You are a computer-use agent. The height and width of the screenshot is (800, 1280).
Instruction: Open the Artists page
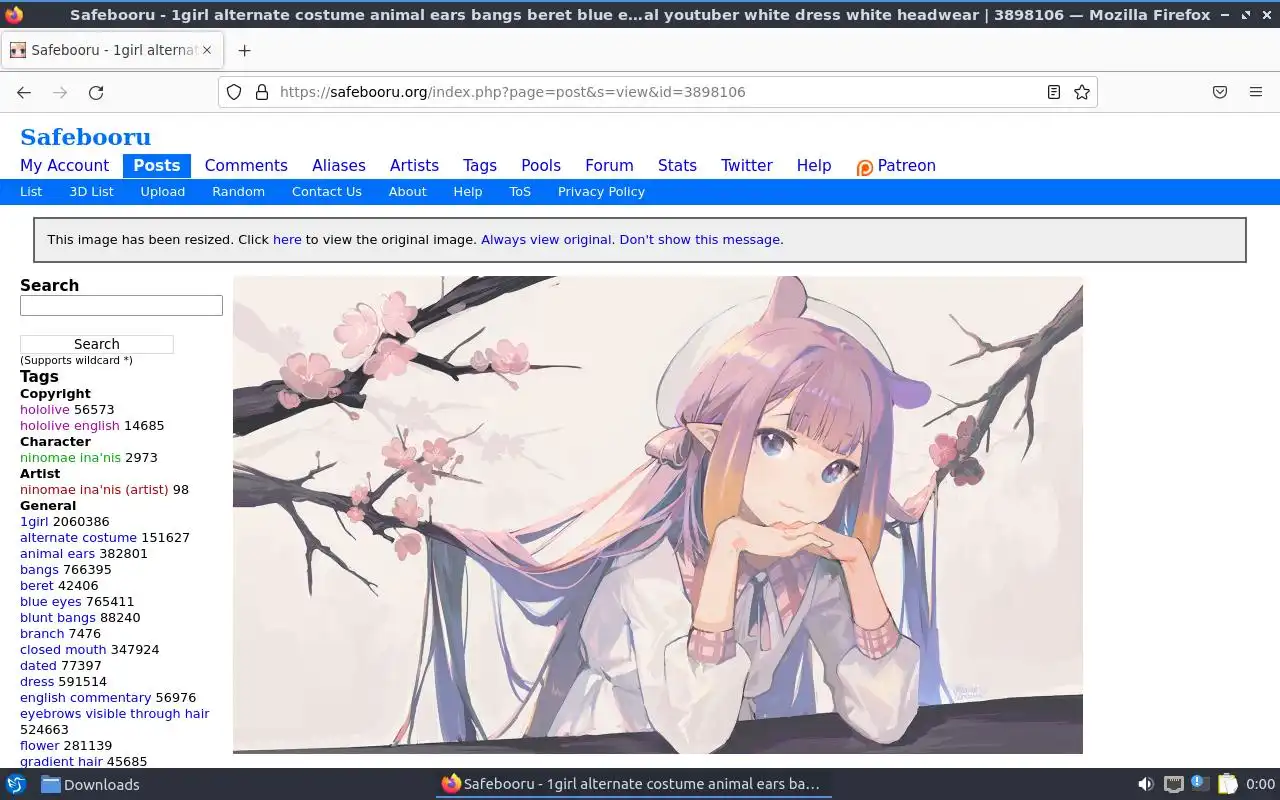pos(414,166)
